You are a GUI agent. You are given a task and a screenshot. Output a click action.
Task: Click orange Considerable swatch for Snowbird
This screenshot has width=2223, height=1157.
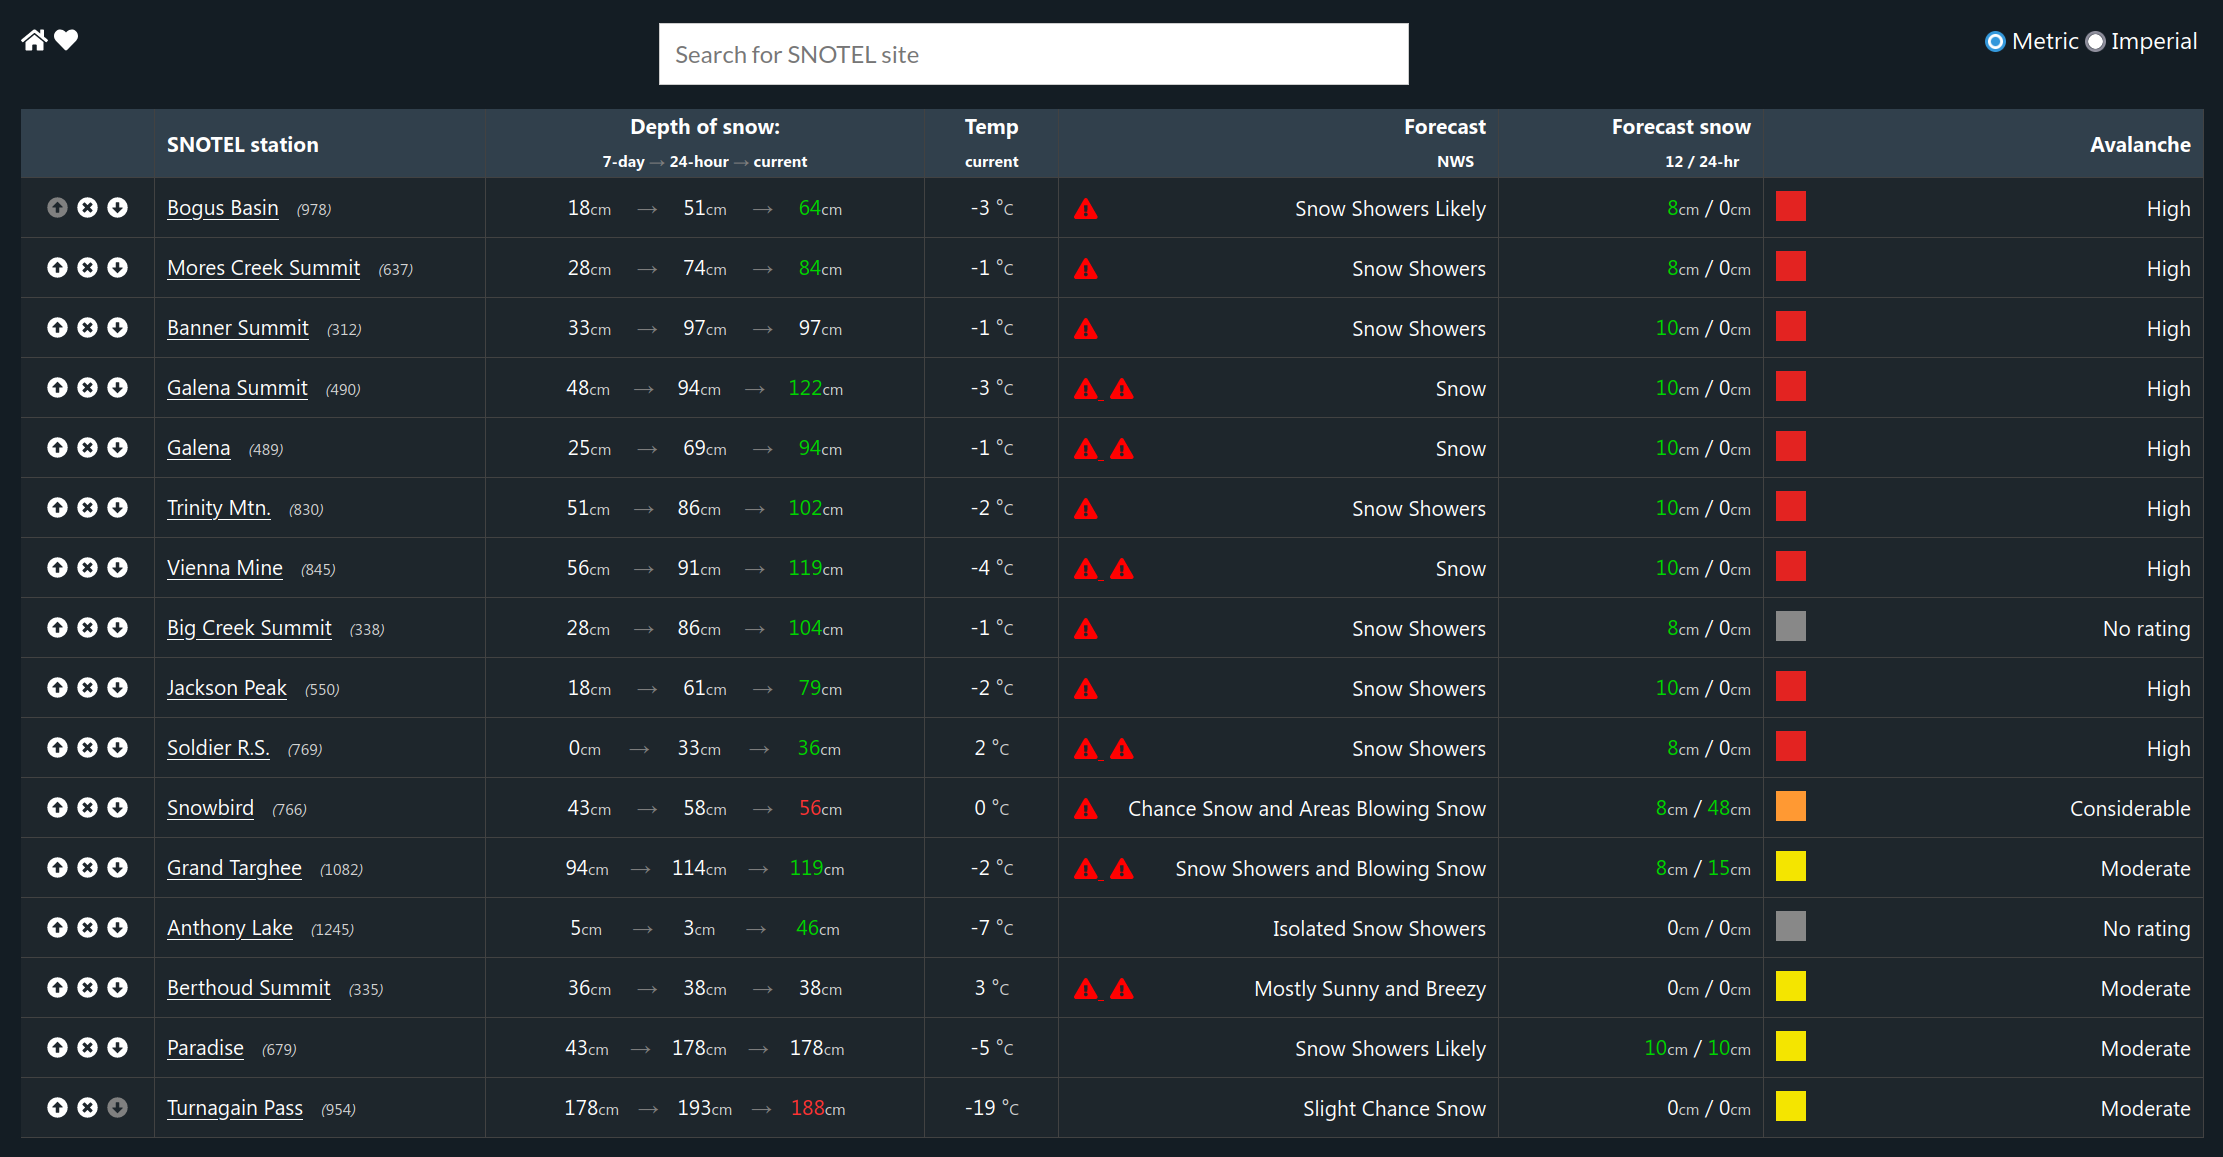1790,807
